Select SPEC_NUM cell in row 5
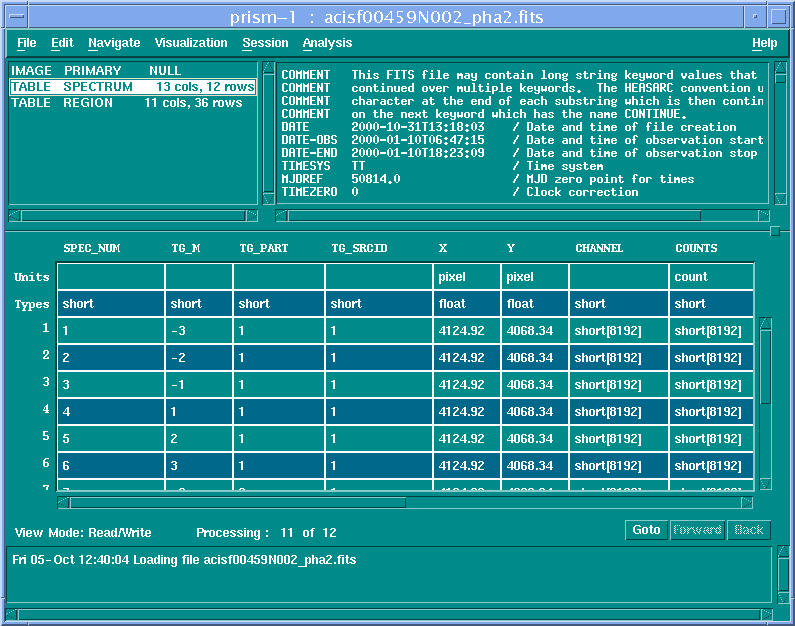This screenshot has width=795, height=626. pyautogui.click(x=111, y=438)
